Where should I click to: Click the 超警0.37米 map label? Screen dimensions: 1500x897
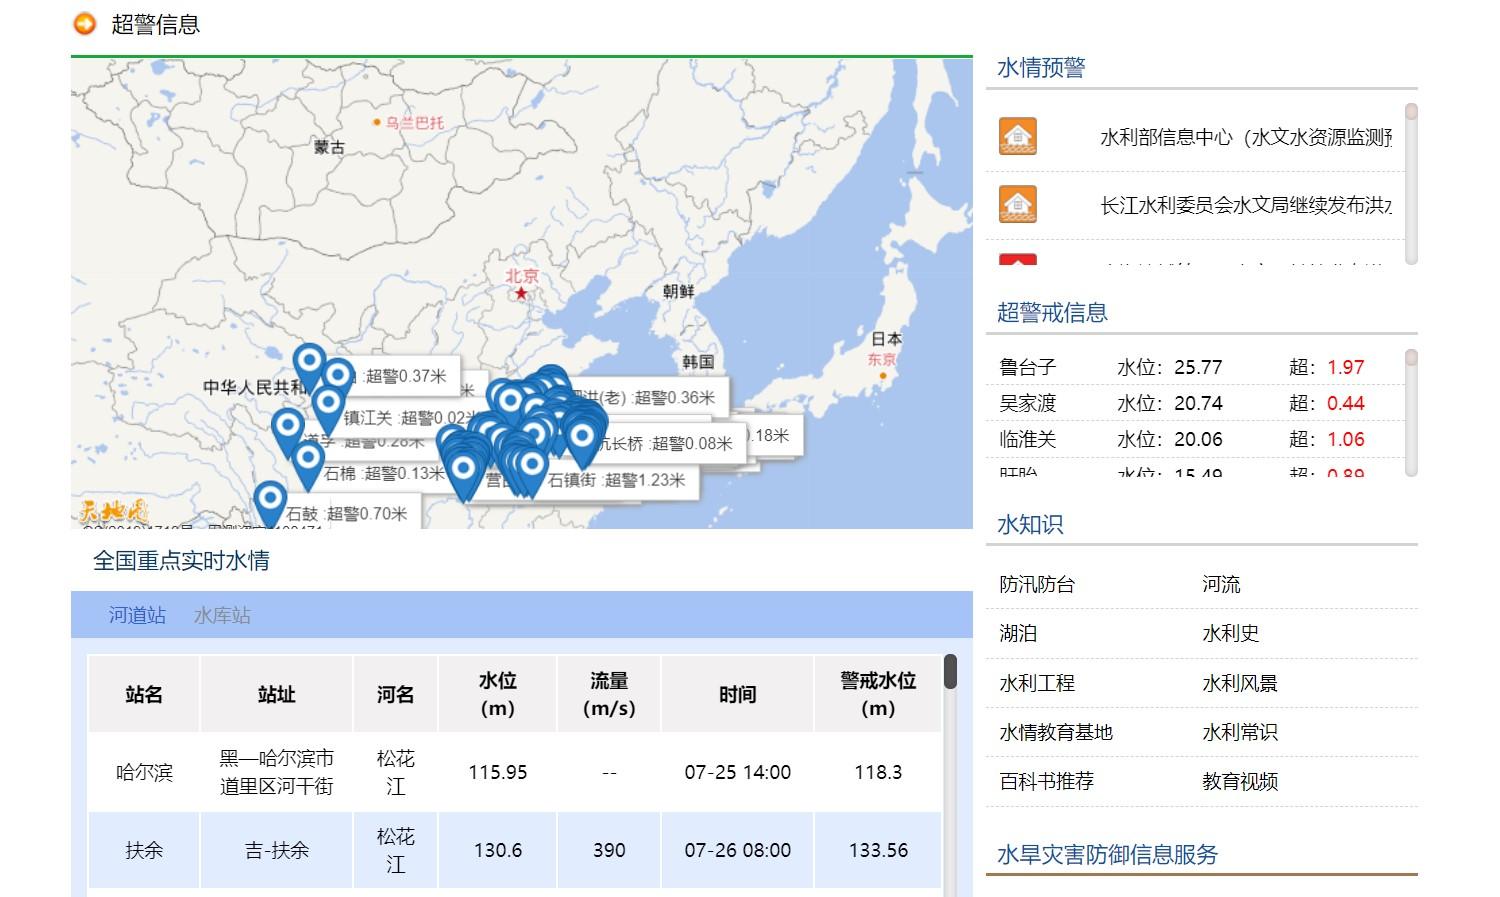coord(405,376)
